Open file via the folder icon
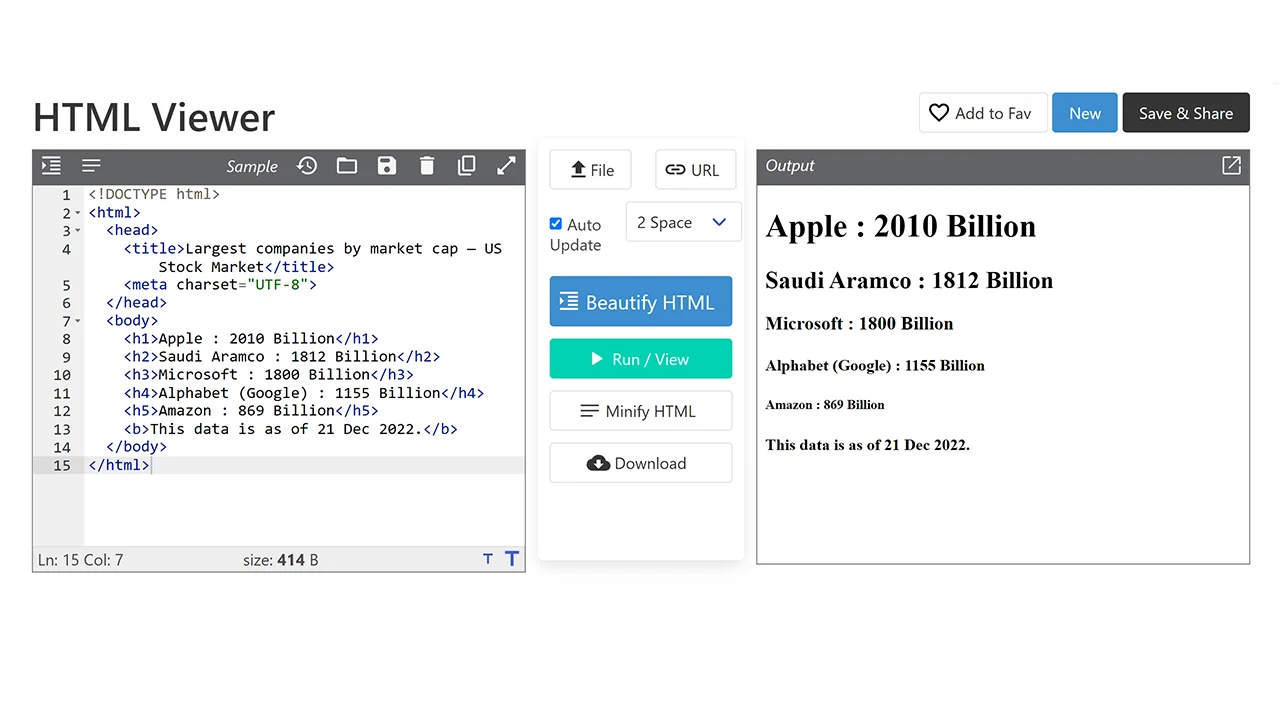The width and height of the screenshot is (1280, 720). click(347, 166)
